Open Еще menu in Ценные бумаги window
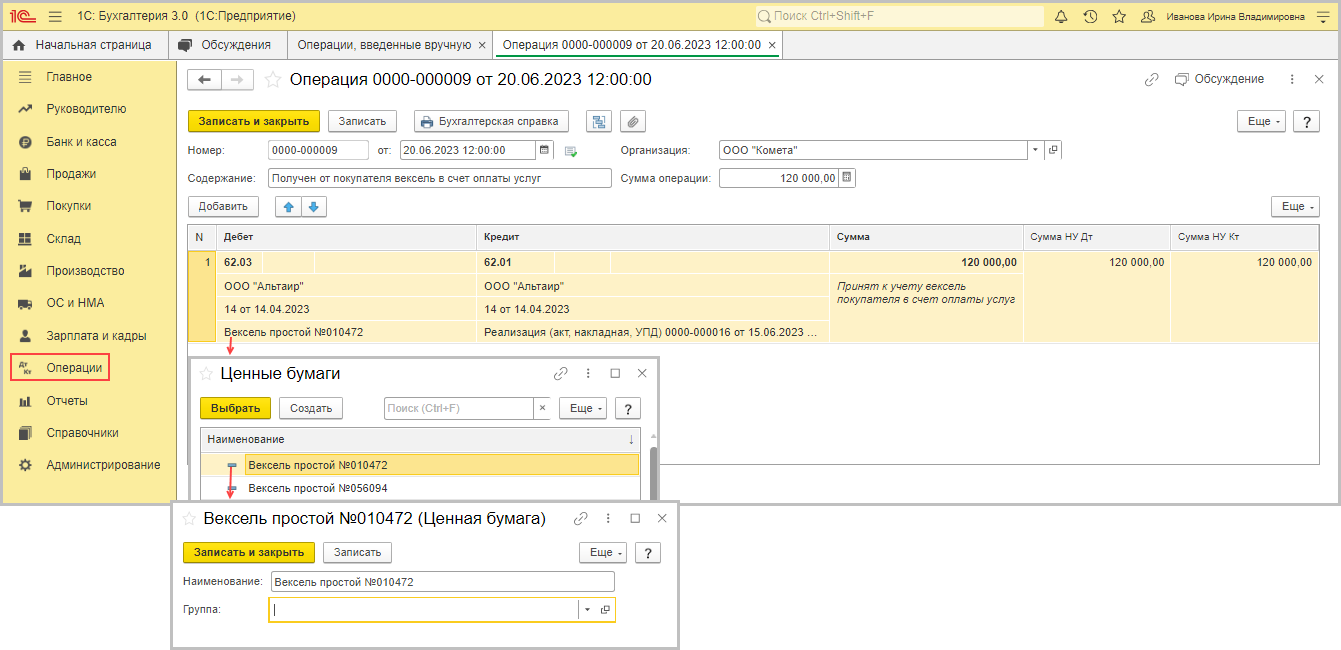 [x=583, y=408]
